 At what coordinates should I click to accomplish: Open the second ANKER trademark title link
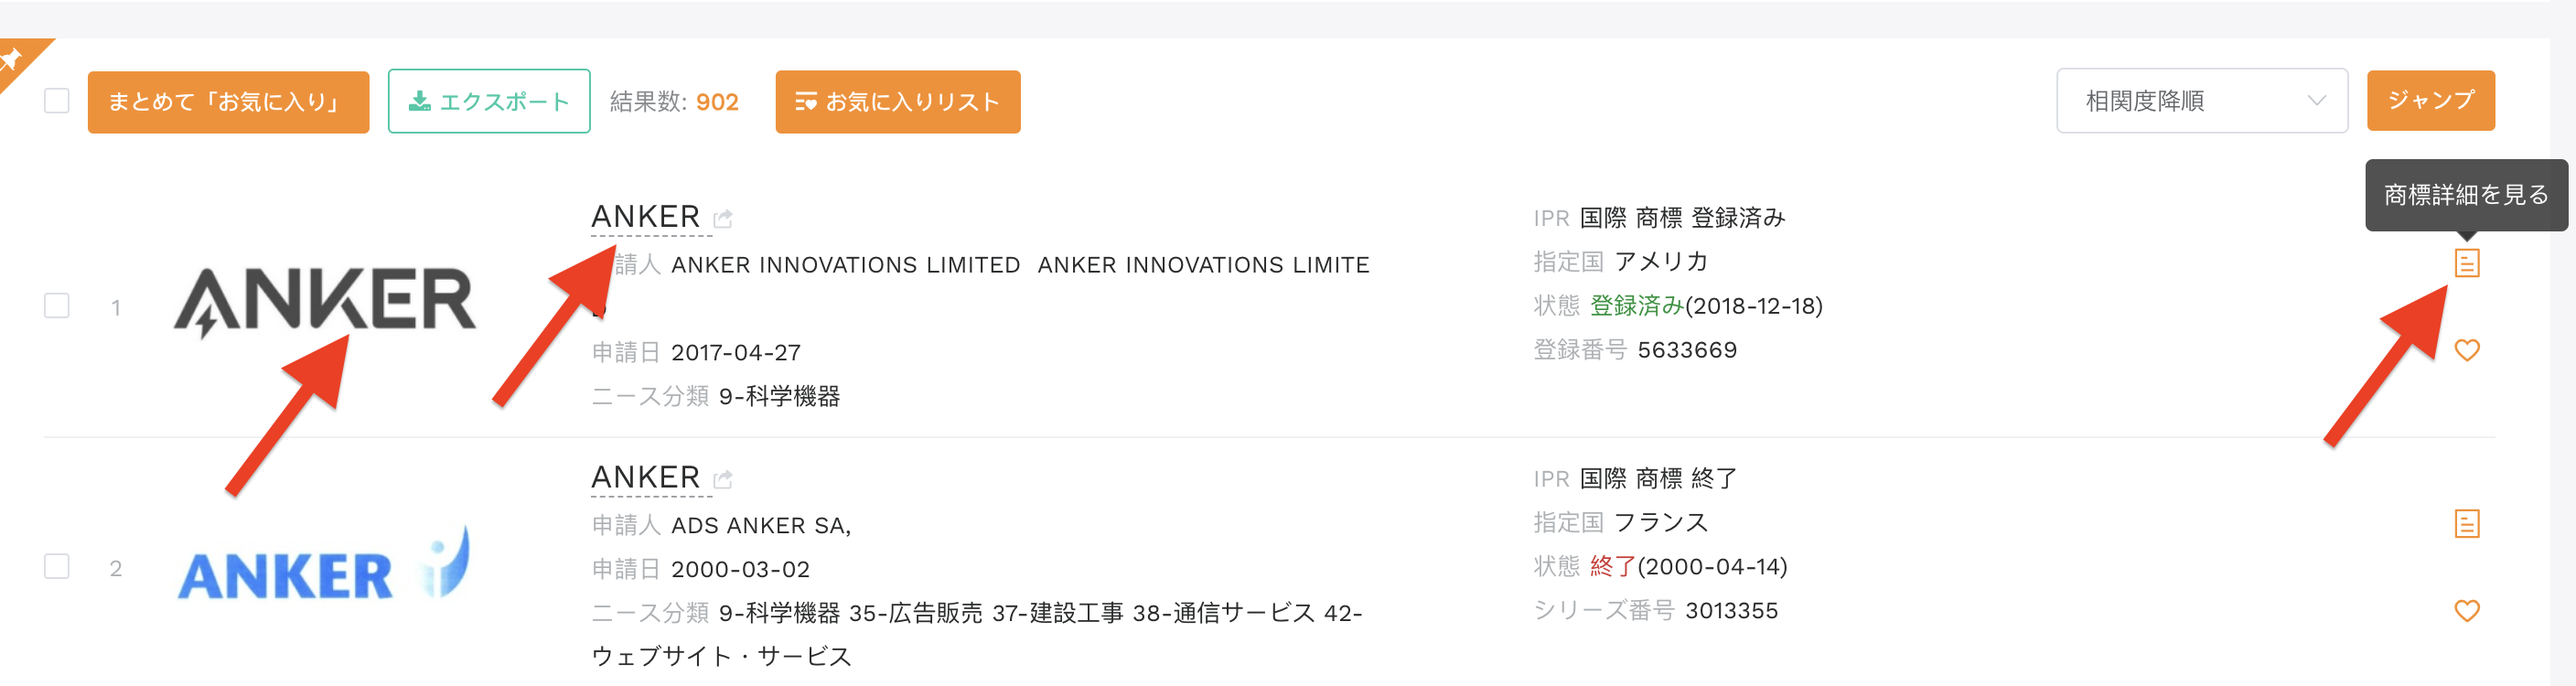[x=645, y=477]
